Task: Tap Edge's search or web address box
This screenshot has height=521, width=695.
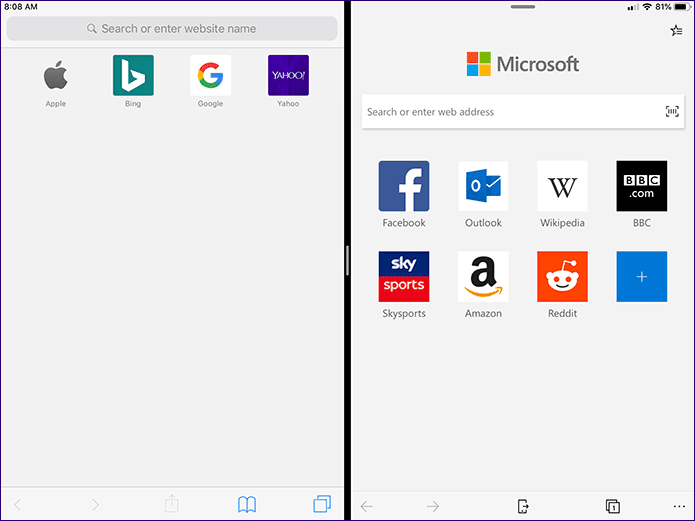Action: (523, 112)
